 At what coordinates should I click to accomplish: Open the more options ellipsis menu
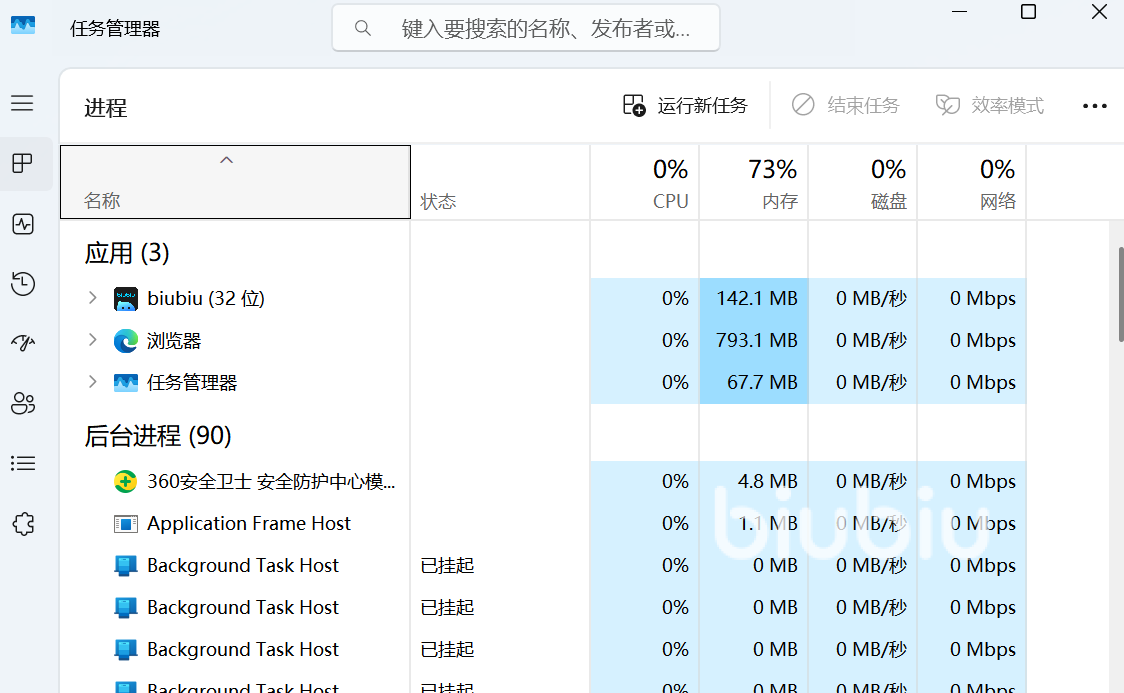[x=1095, y=106]
